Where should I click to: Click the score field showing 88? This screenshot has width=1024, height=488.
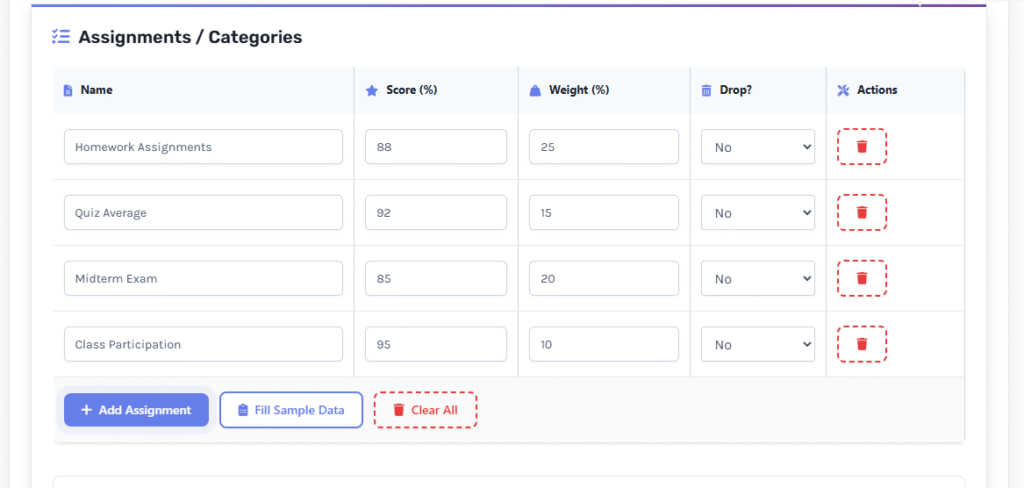tap(436, 146)
